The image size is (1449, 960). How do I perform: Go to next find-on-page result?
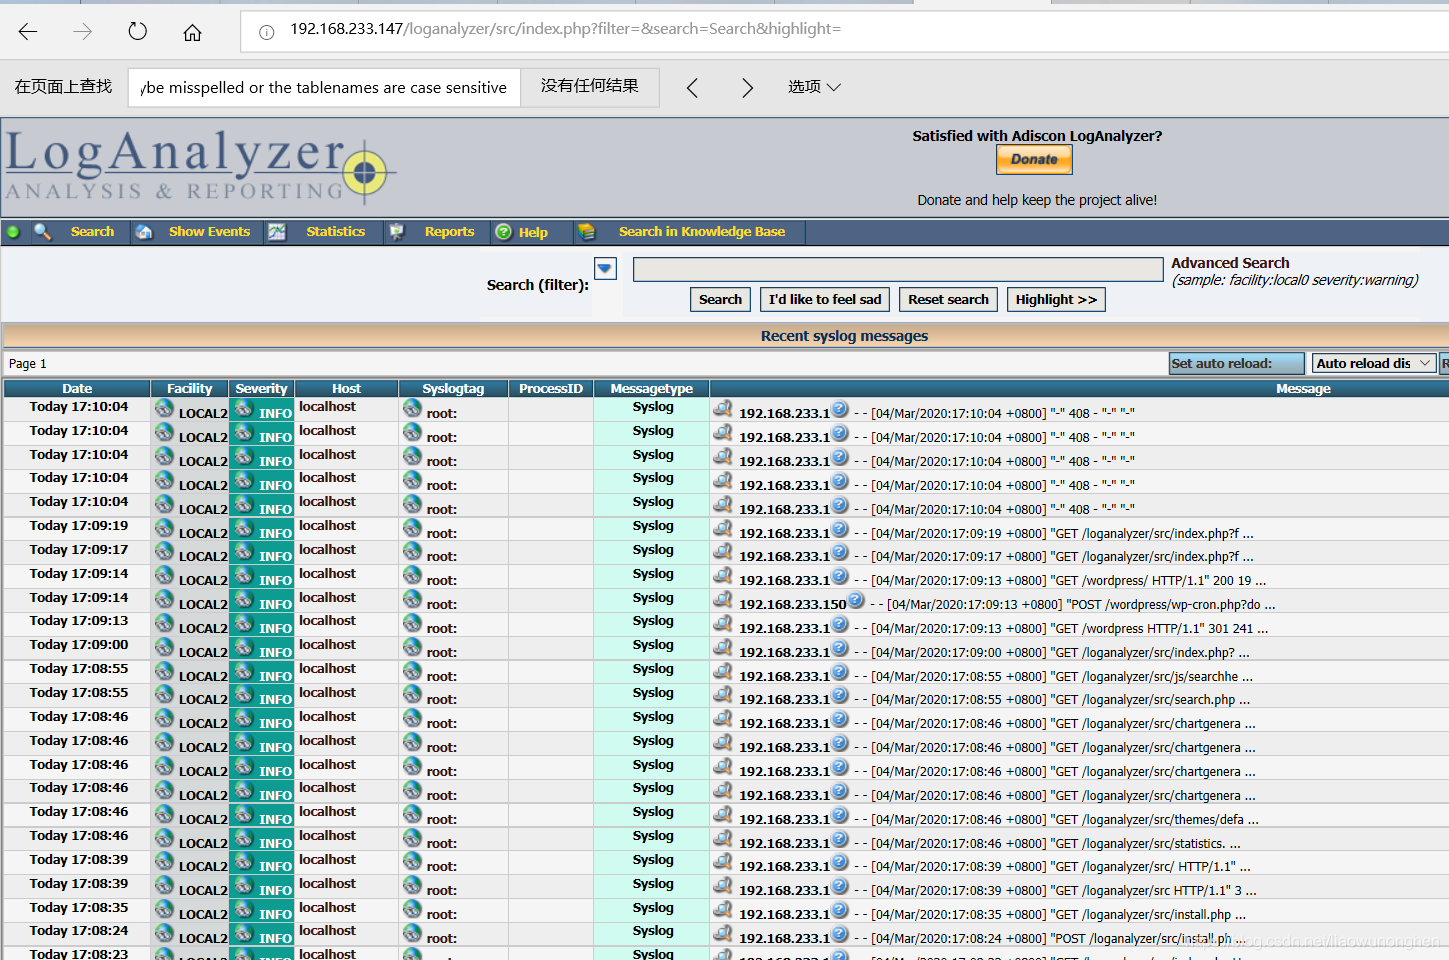(747, 88)
